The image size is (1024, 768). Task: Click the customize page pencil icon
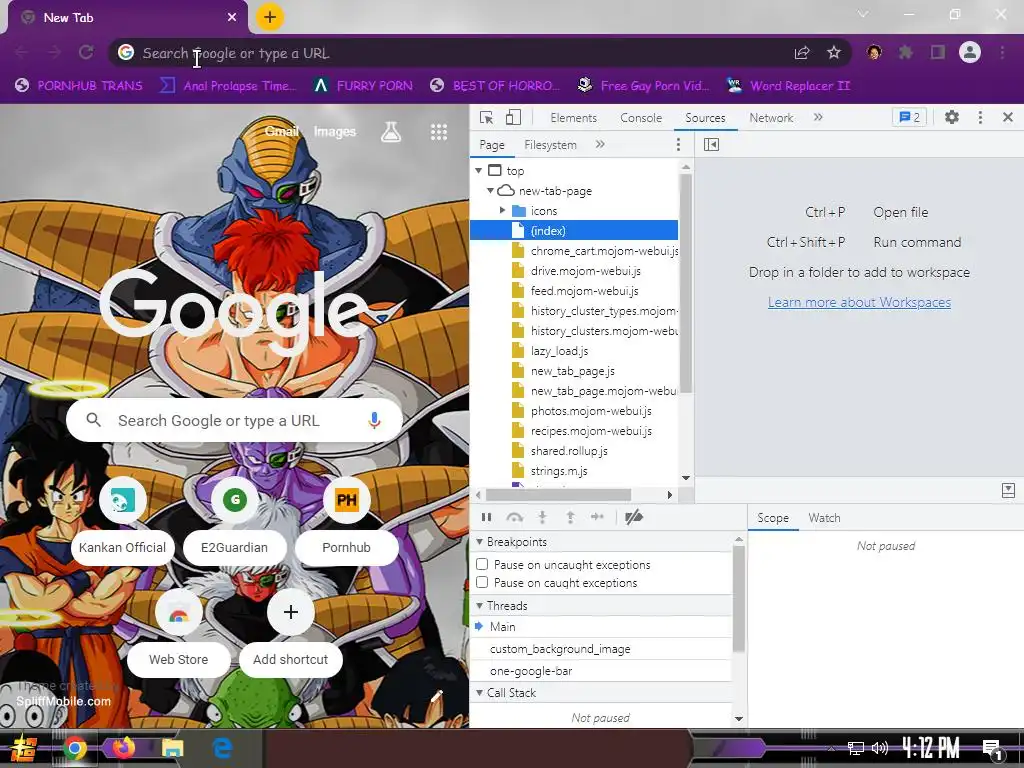click(437, 697)
